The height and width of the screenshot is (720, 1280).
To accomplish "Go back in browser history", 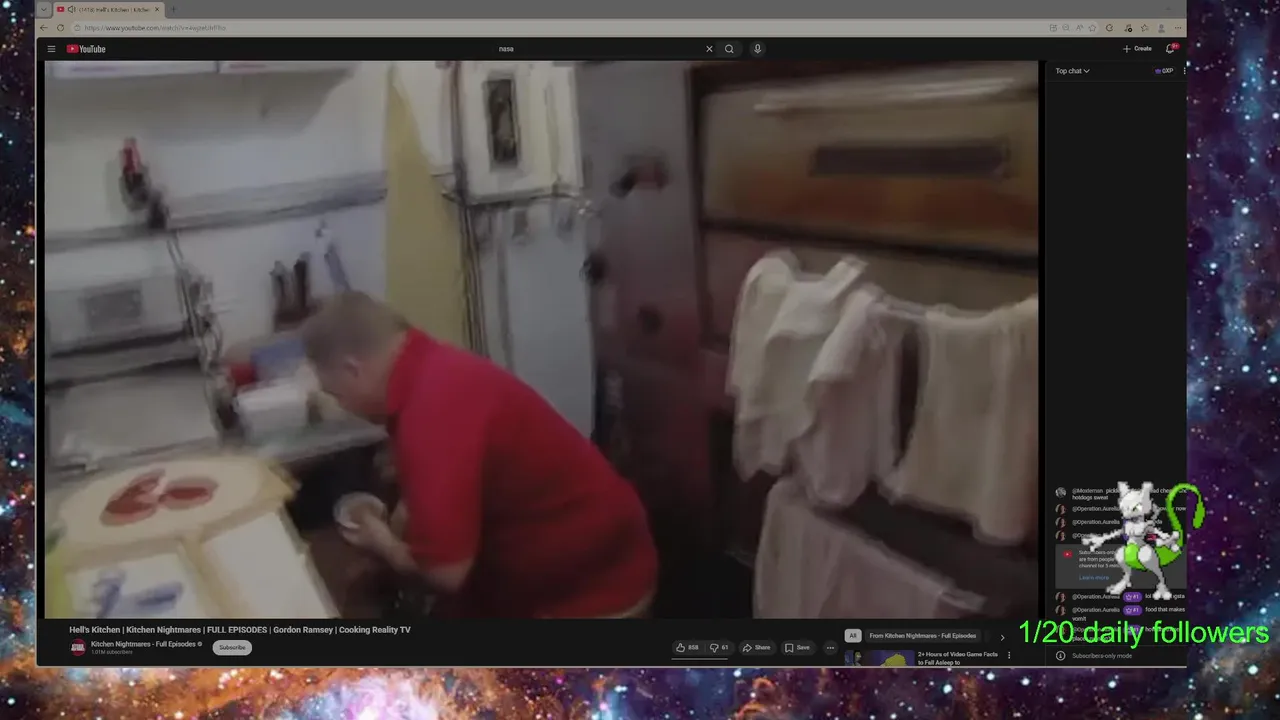I will pyautogui.click(x=45, y=28).
